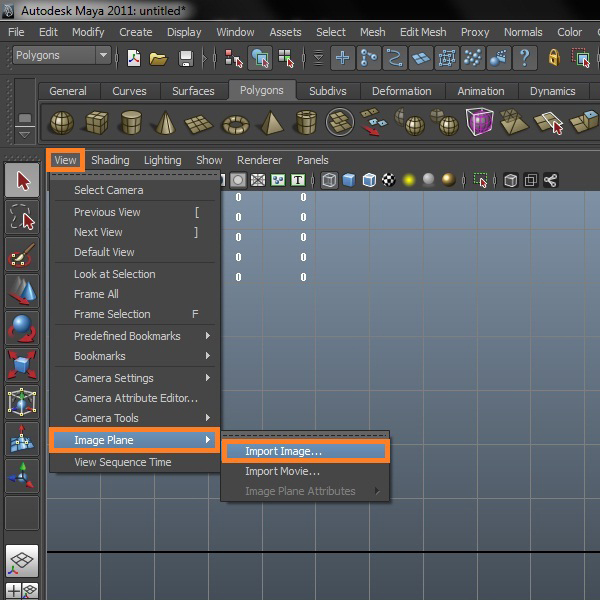Open the Panels menu

(313, 160)
